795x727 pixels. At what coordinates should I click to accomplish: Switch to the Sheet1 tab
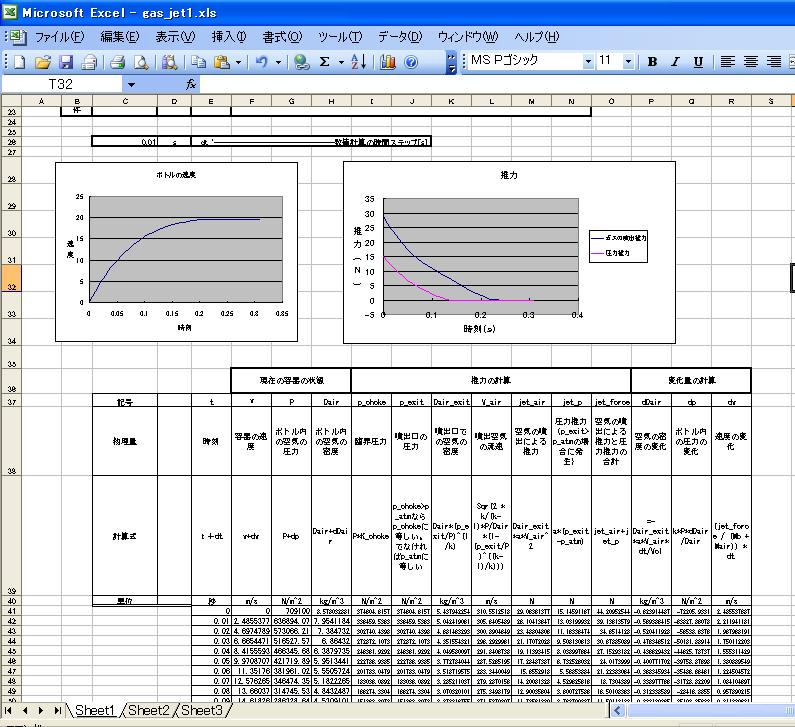pyautogui.click(x=95, y=710)
